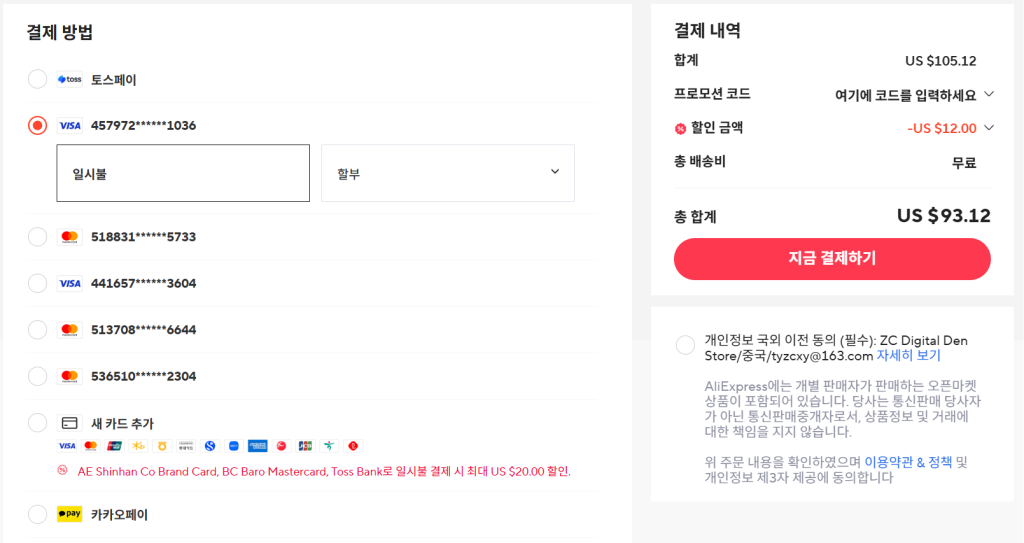Click the Visa icon beside card 1036
The image size is (1024, 543).
coord(69,126)
